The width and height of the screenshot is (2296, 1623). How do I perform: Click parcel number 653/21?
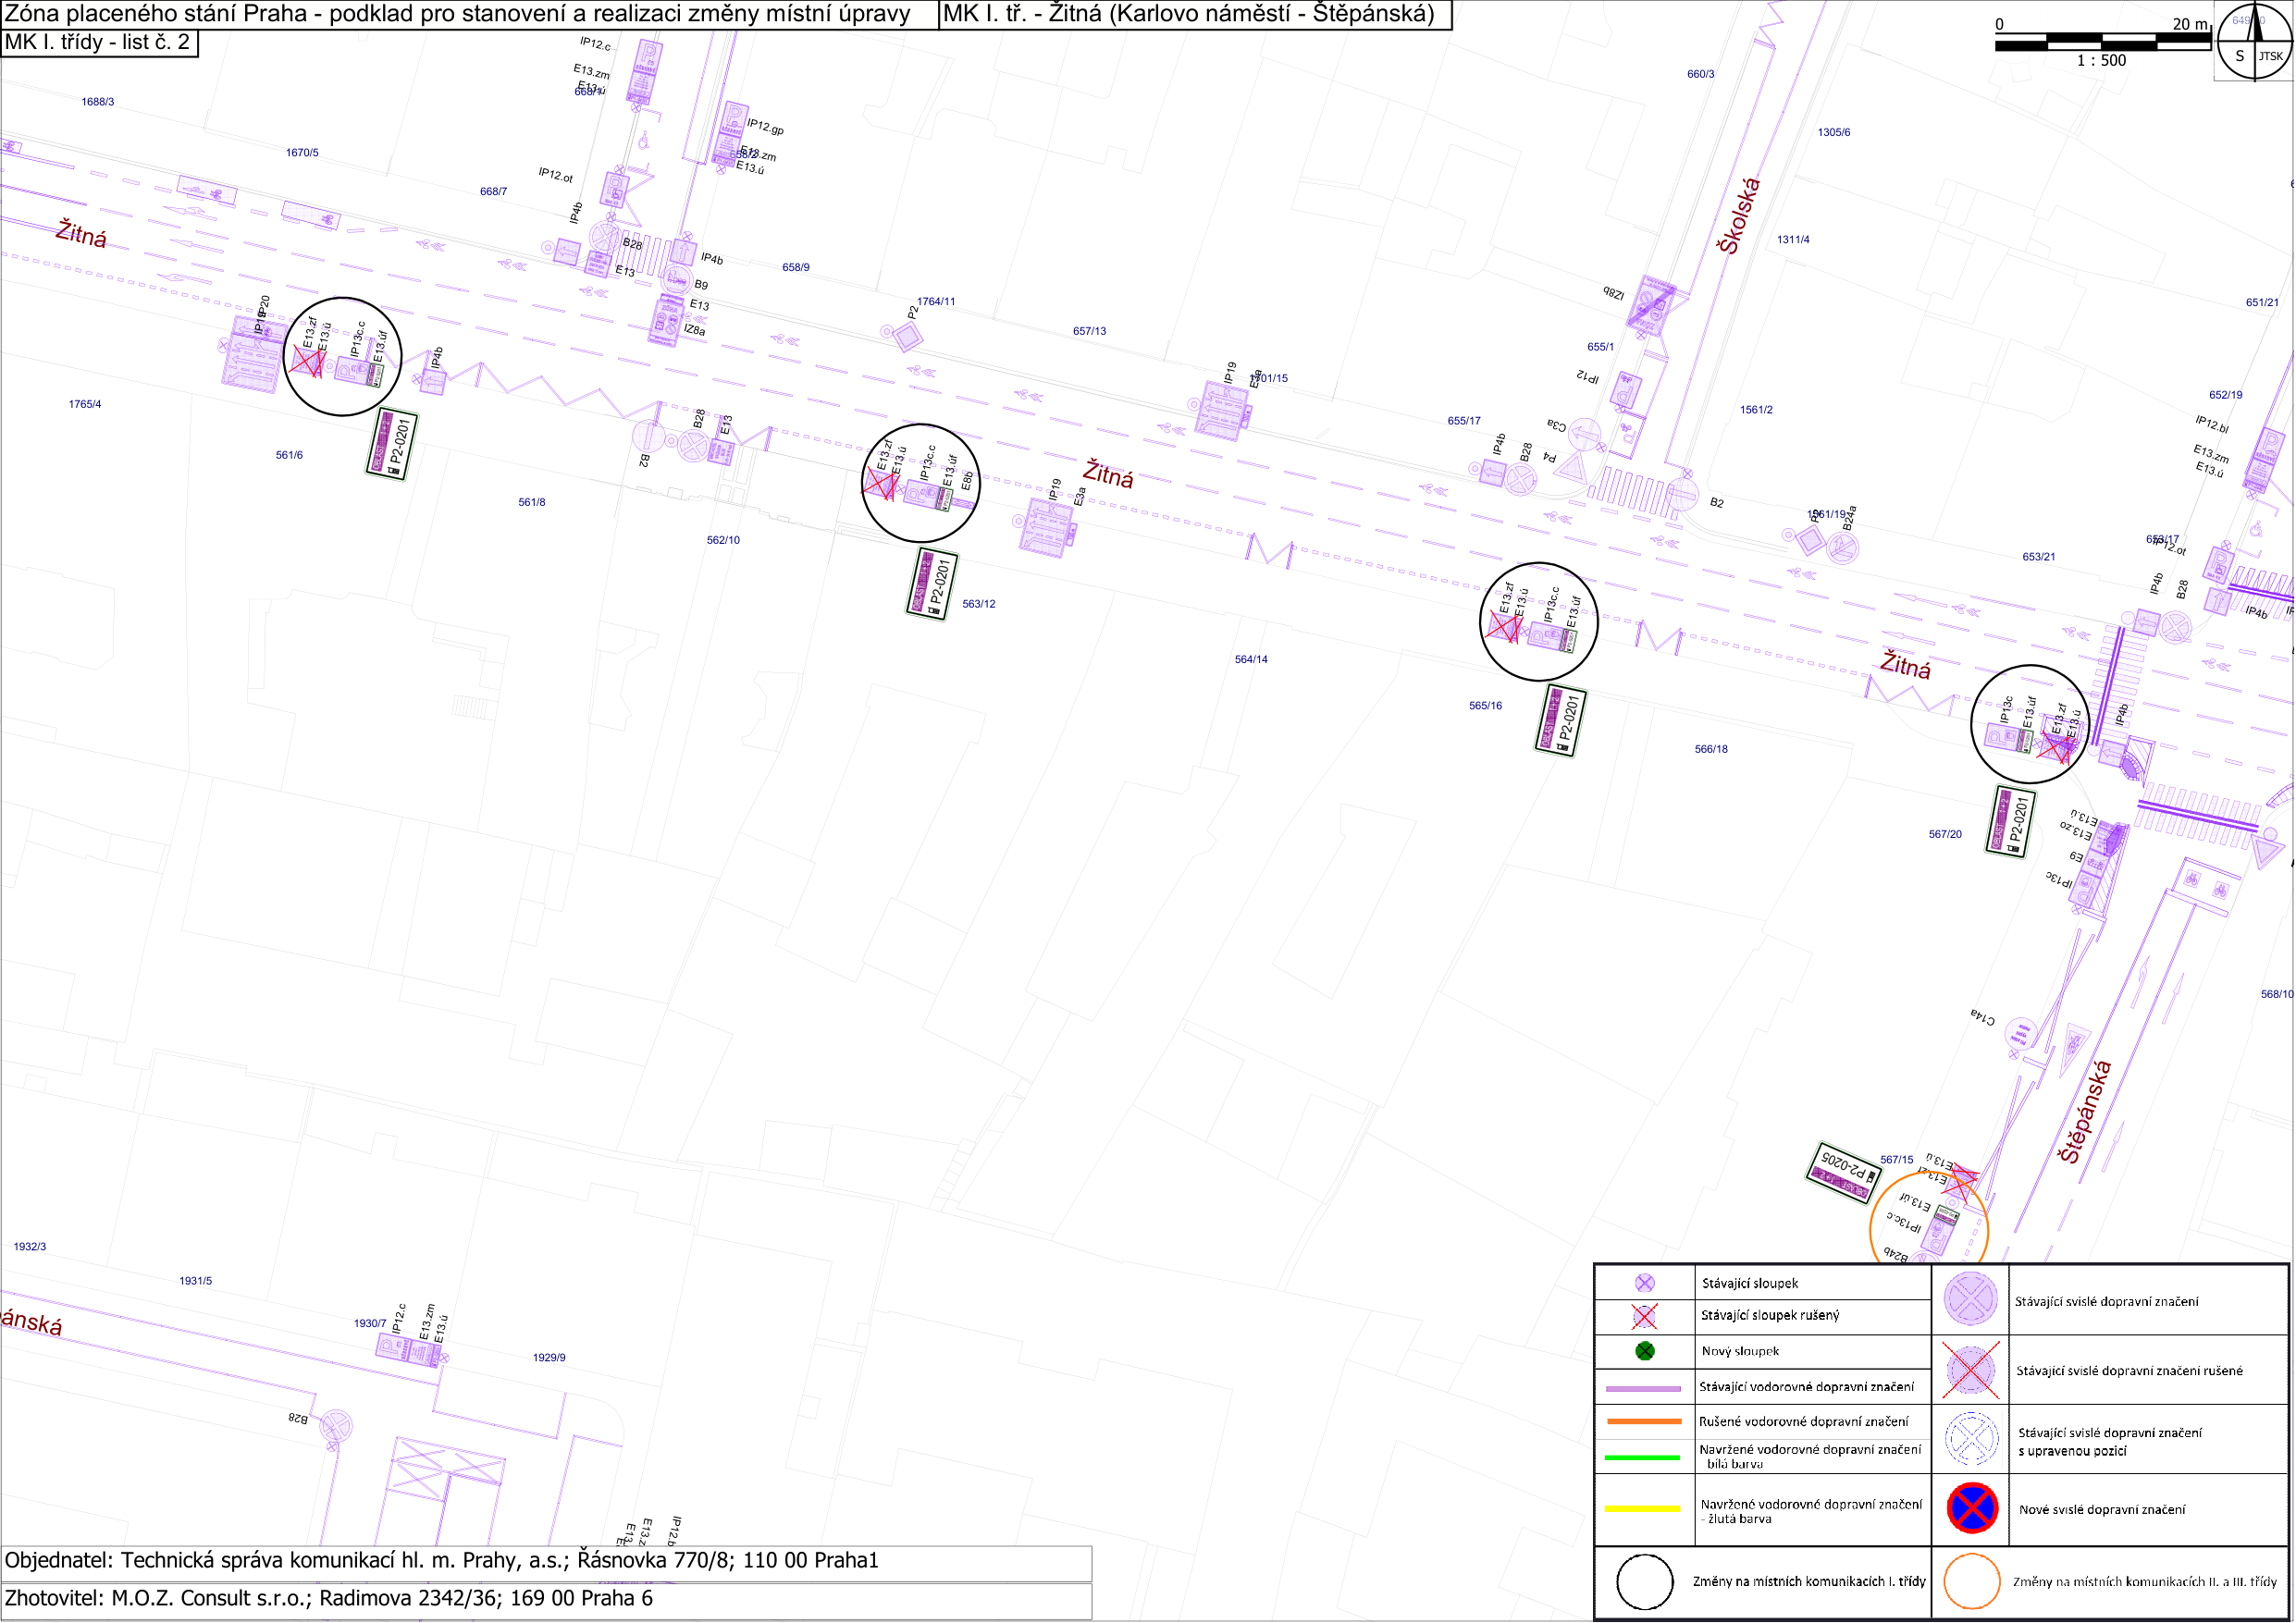[x=2039, y=557]
